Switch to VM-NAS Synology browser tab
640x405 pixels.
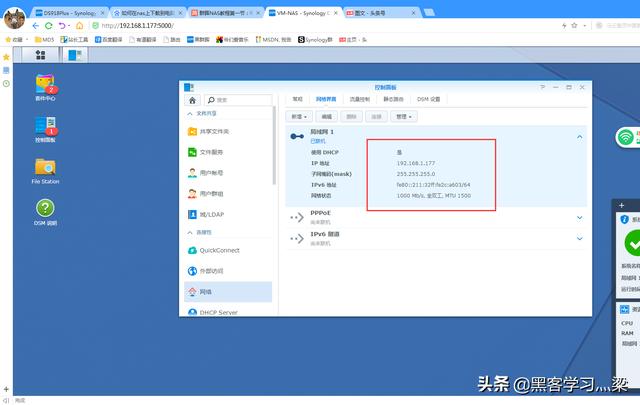pyautogui.click(x=303, y=13)
